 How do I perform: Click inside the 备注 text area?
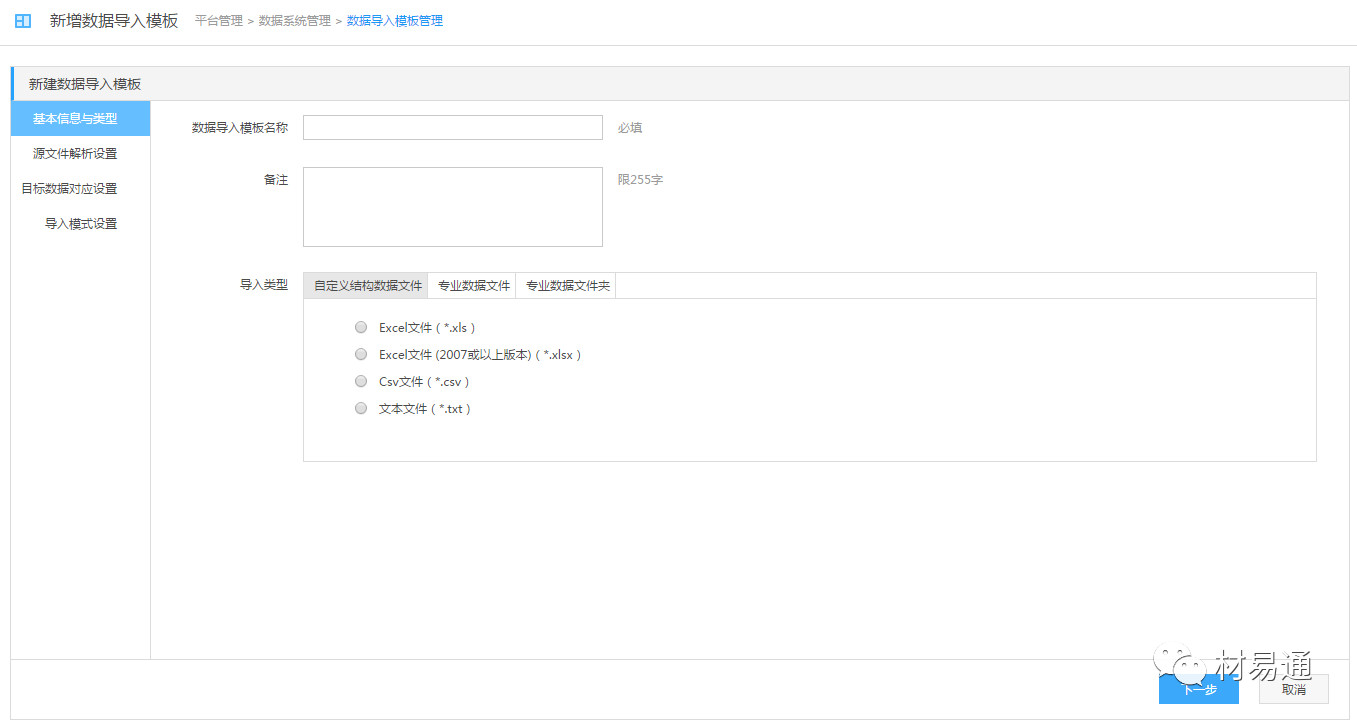point(452,207)
